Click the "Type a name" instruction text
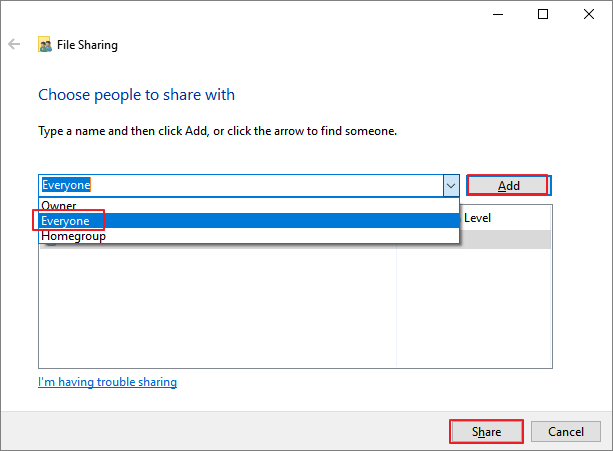This screenshot has height=451, width=613. 217,131
